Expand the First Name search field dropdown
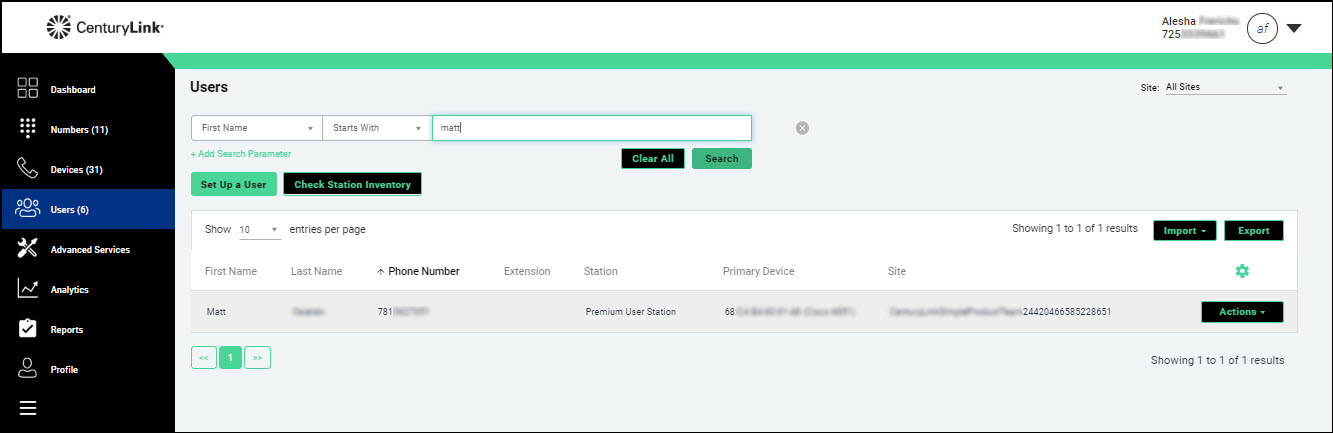Screen dimensions: 1333x433 click(x=256, y=128)
